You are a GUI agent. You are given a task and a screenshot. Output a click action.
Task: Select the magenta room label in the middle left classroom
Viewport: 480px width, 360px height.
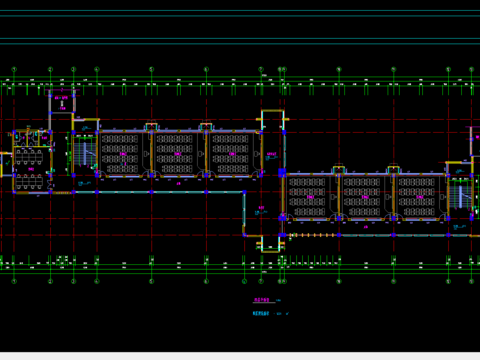[178, 154]
